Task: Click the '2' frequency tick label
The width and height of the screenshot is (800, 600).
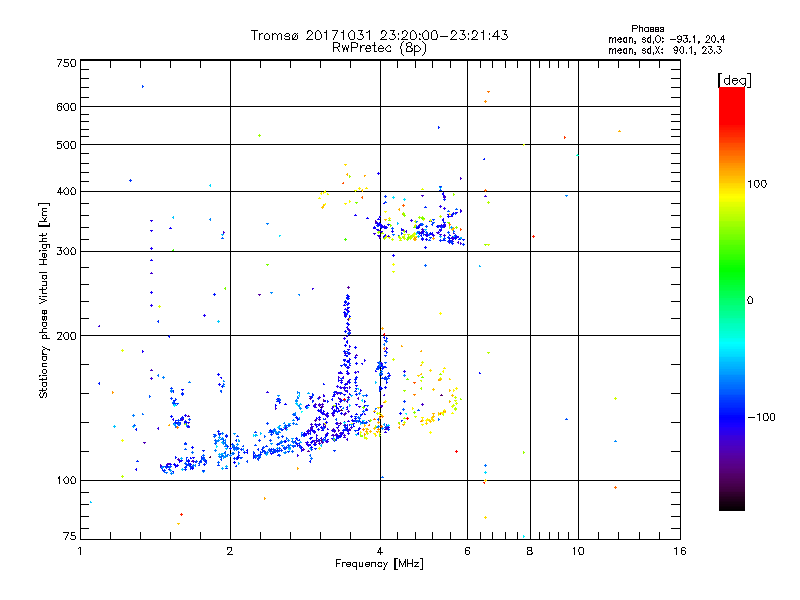Action: [230, 551]
